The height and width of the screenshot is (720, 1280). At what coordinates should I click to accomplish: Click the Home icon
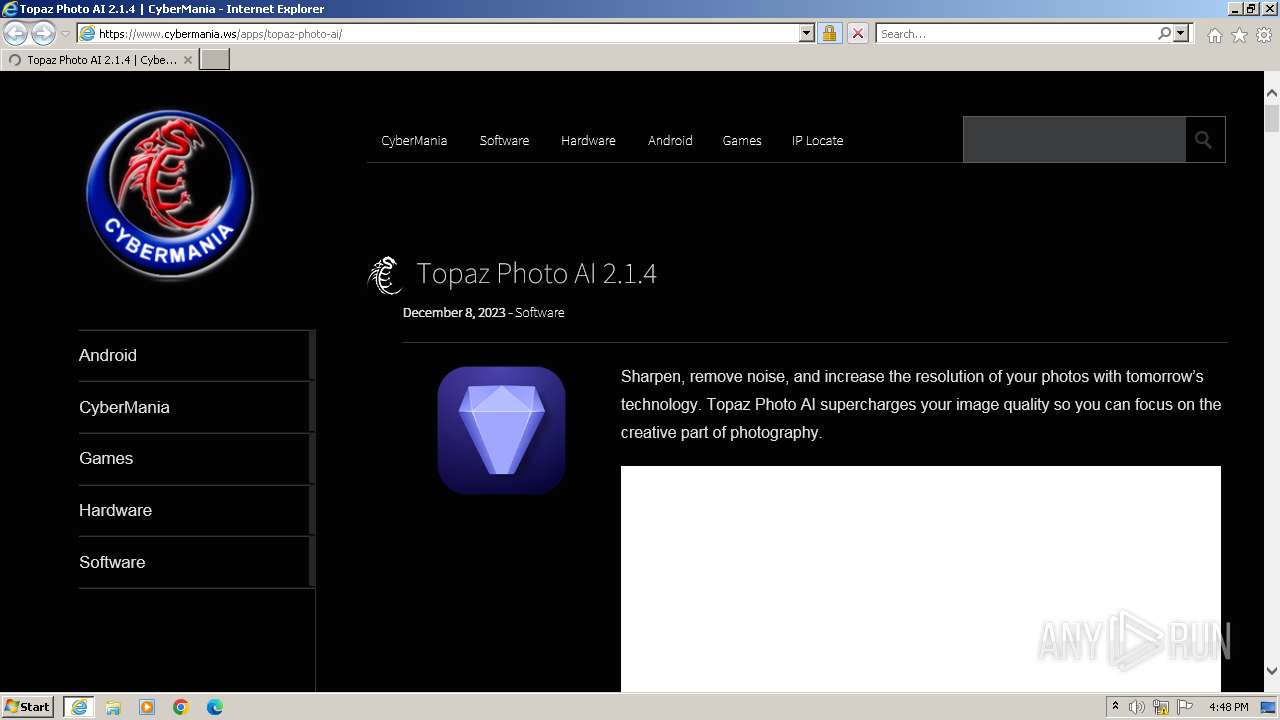coord(1214,35)
